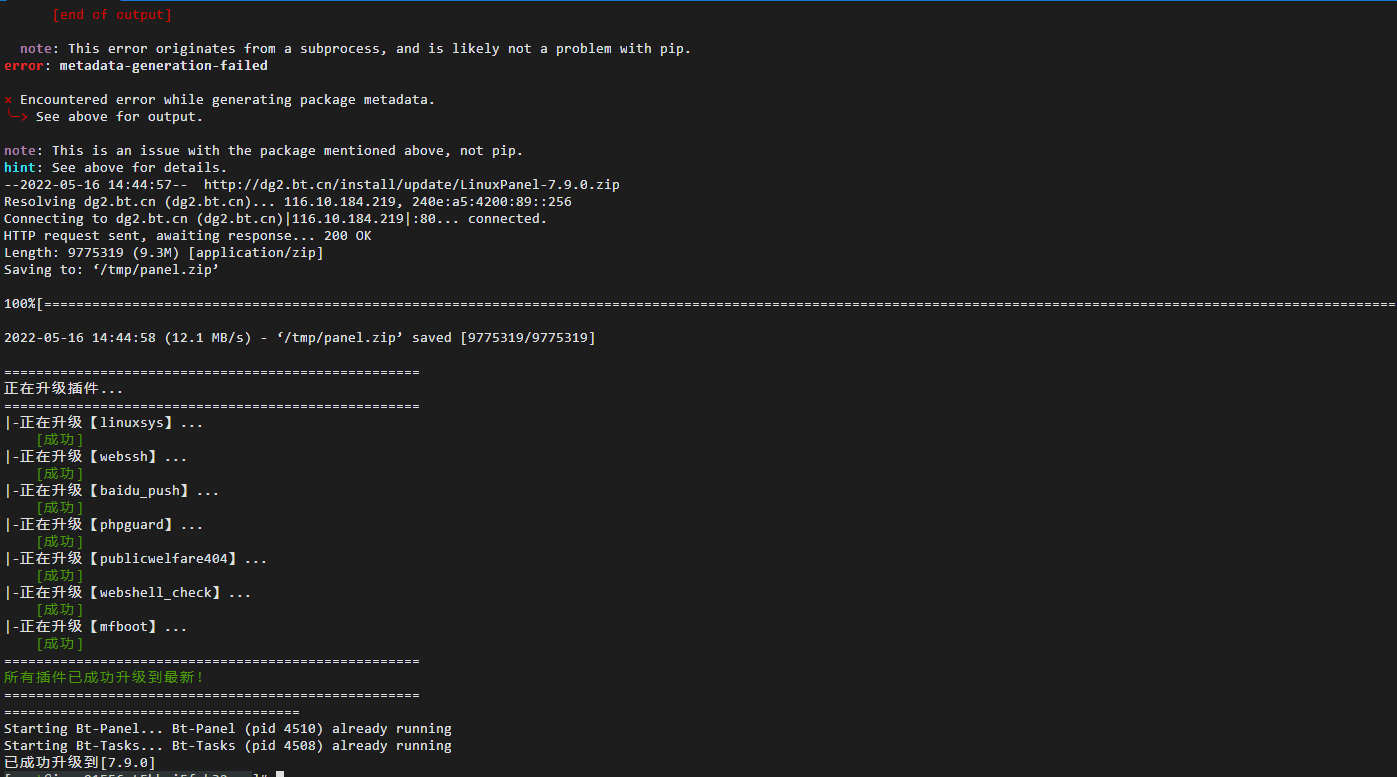Click the LinuxPanel-7.9.0.zip download URL
This screenshot has width=1397, height=777.
click(411, 185)
